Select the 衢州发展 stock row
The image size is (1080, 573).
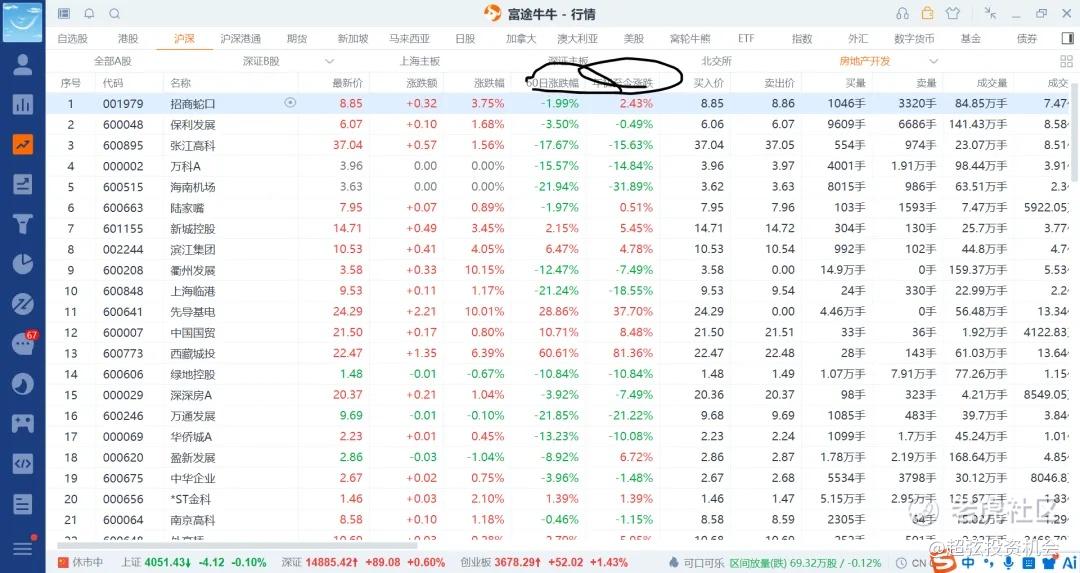point(558,270)
